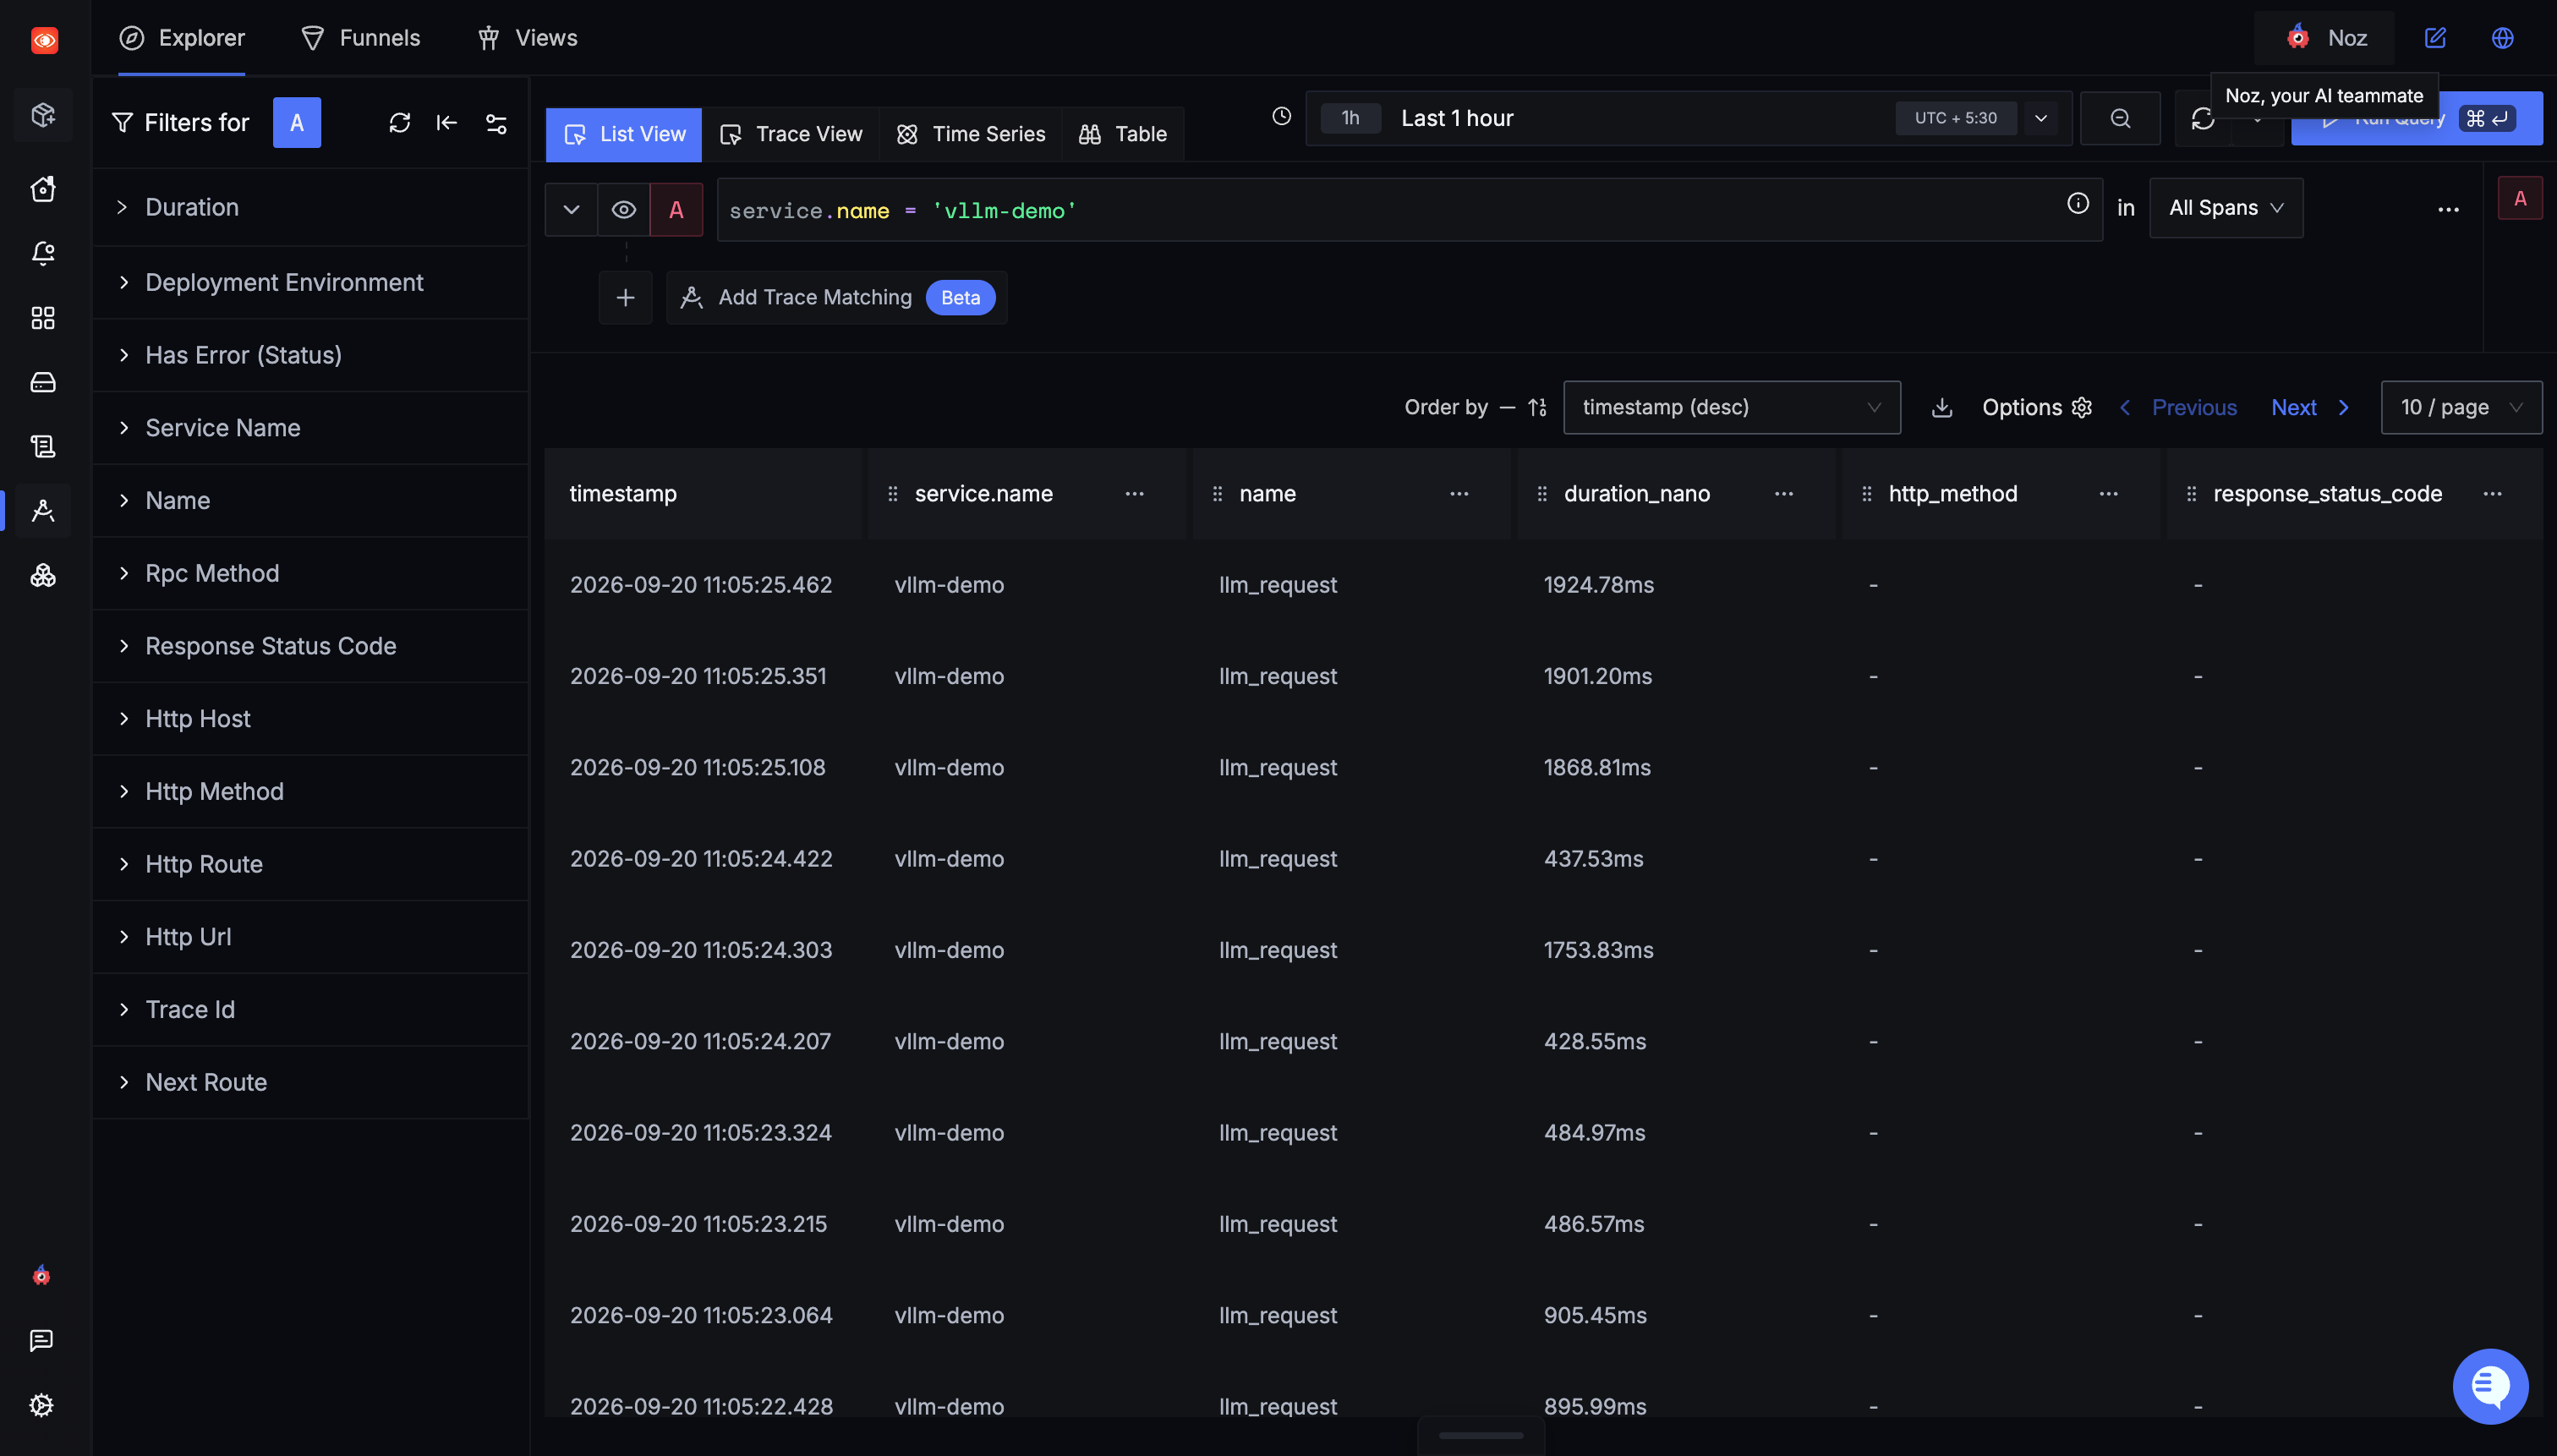Click Add Trace Matching button
The width and height of the screenshot is (2557, 1456).
836,297
